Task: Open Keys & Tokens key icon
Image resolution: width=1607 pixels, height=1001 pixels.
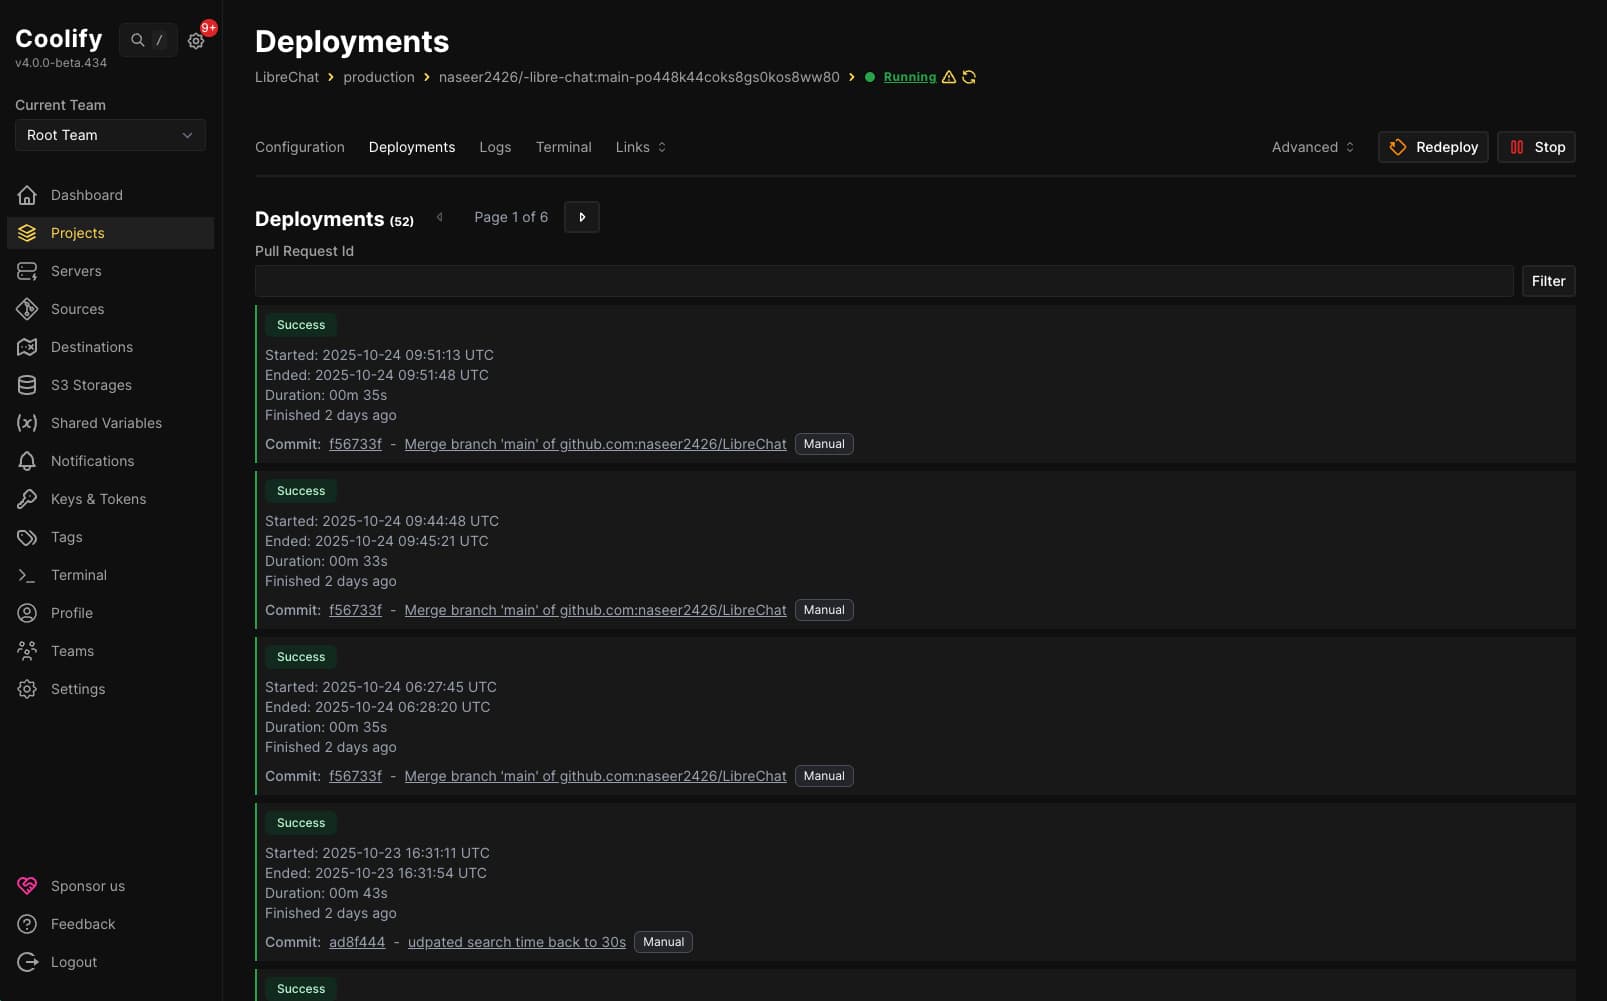Action: click(27, 499)
